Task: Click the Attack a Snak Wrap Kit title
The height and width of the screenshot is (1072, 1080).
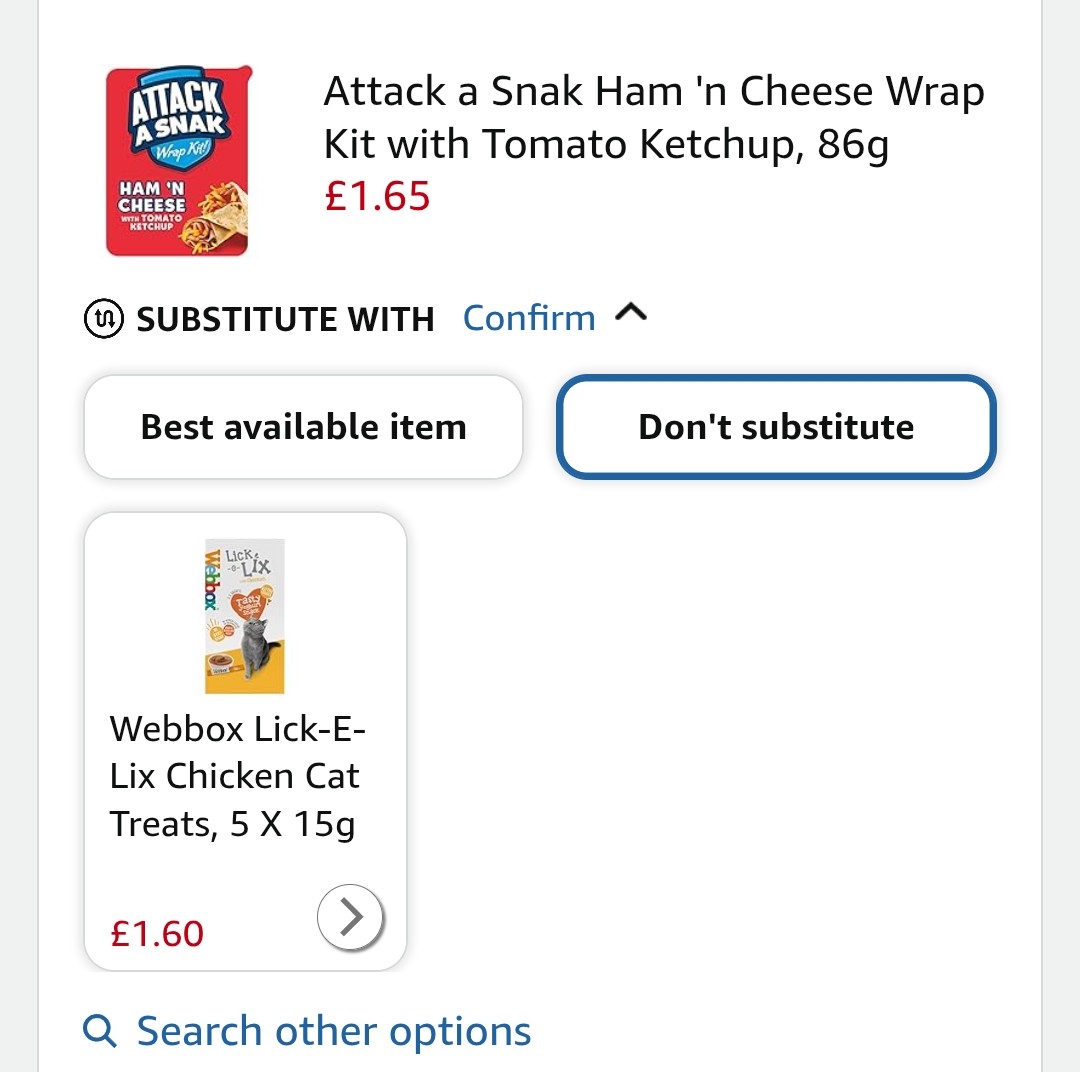Action: point(654,118)
